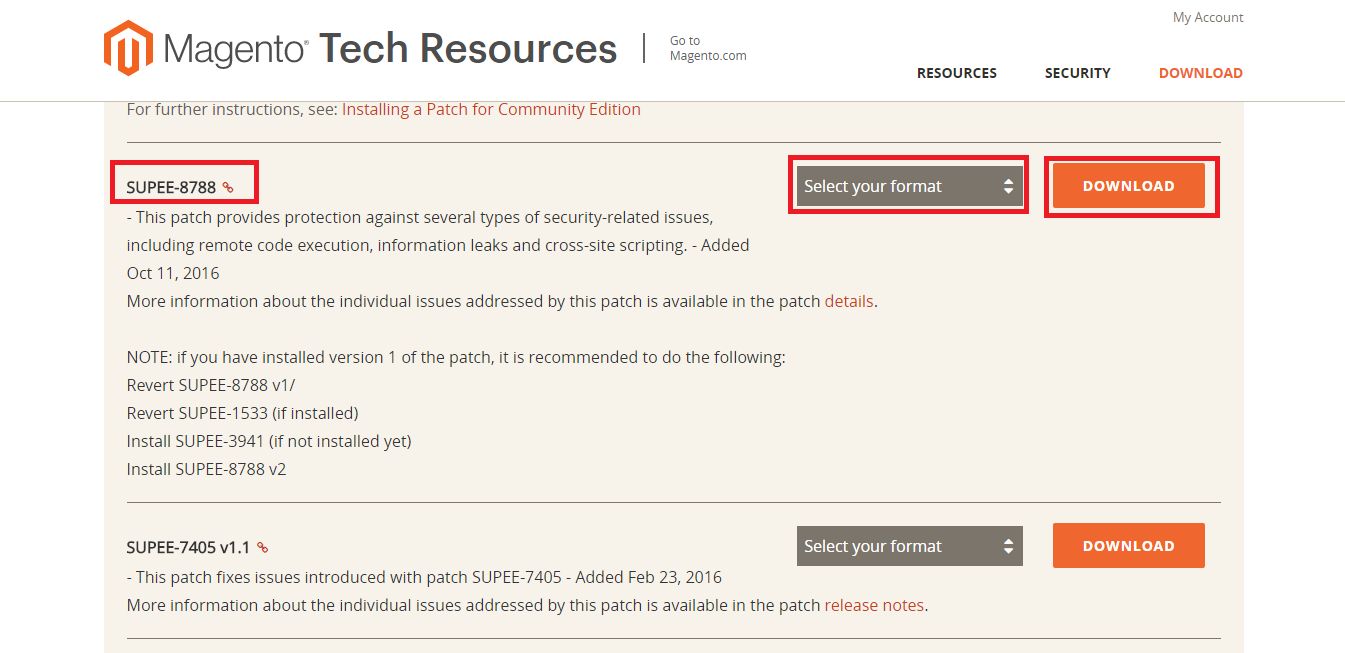Open Installing a Patch for Community Edition
The height and width of the screenshot is (653, 1345).
(491, 109)
